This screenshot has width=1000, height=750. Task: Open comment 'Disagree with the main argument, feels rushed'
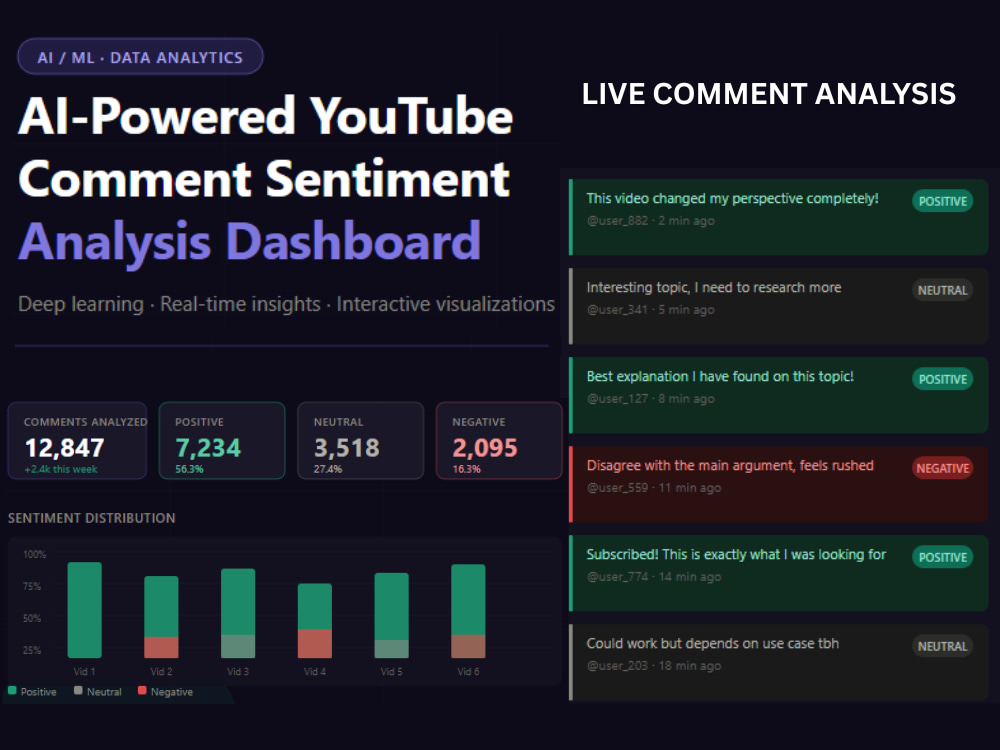778,484
